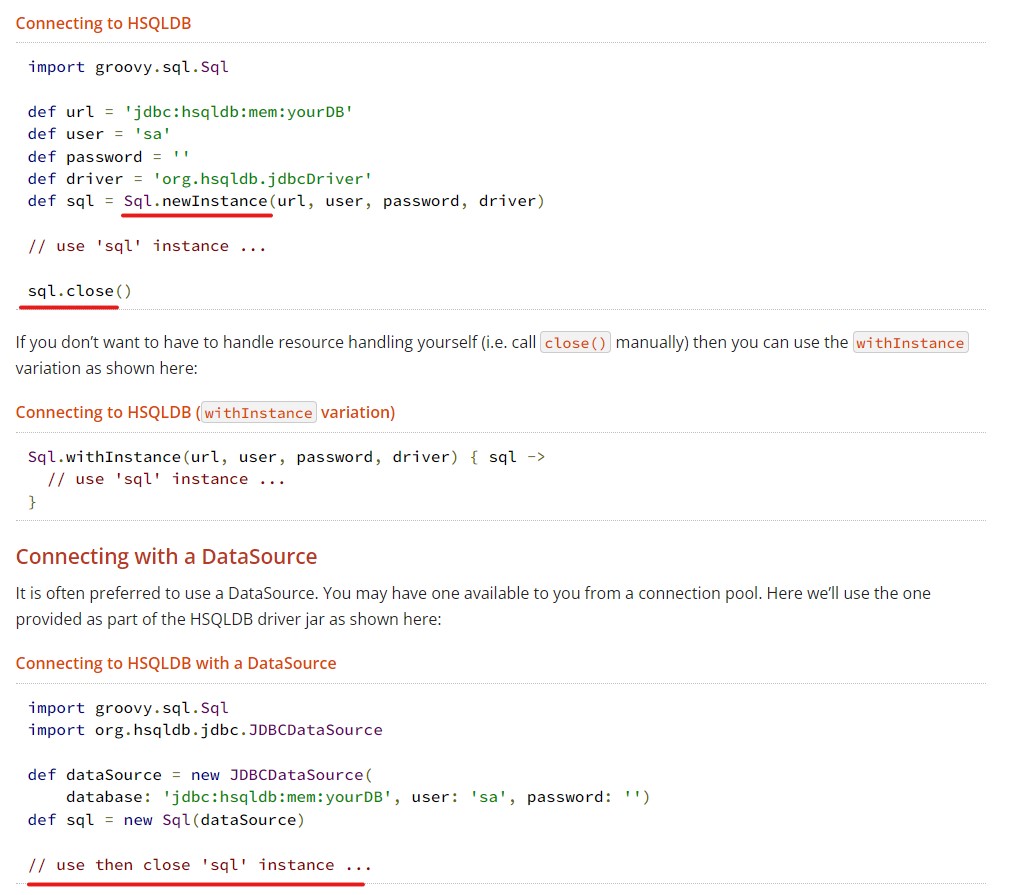The image size is (1016, 895).
Task: Click the withInstance variation block title
Action: pos(205,412)
